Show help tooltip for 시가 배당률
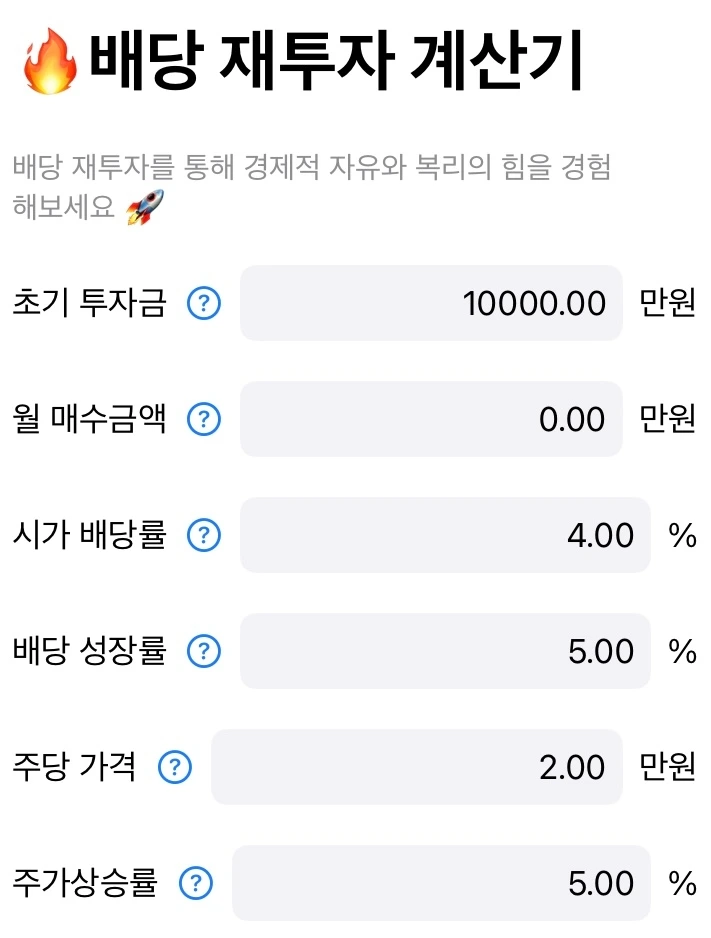This screenshot has width=711, height=938. click(204, 535)
